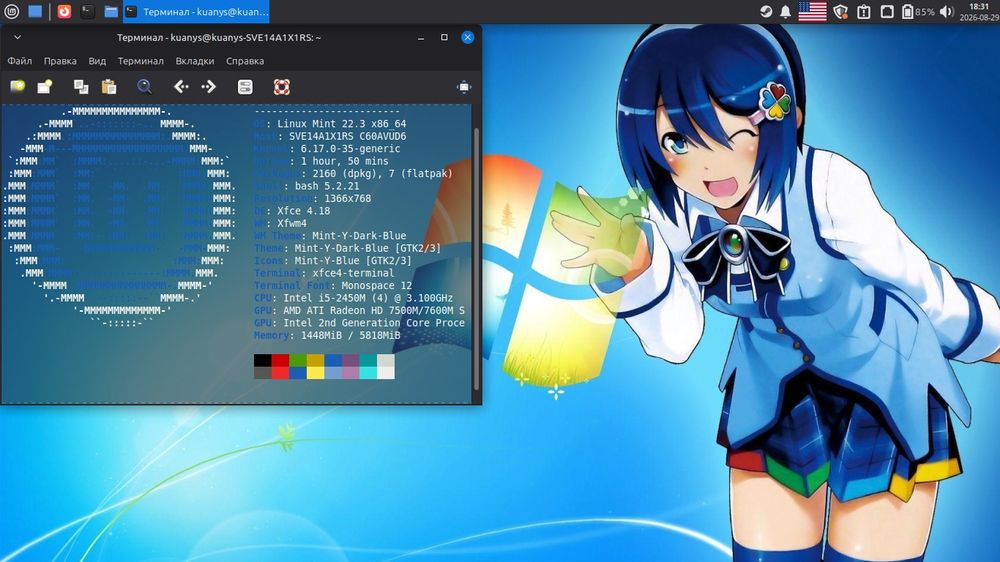The image size is (1000, 562).
Task: Open the Linux Mint start menu
Action: 11,11
